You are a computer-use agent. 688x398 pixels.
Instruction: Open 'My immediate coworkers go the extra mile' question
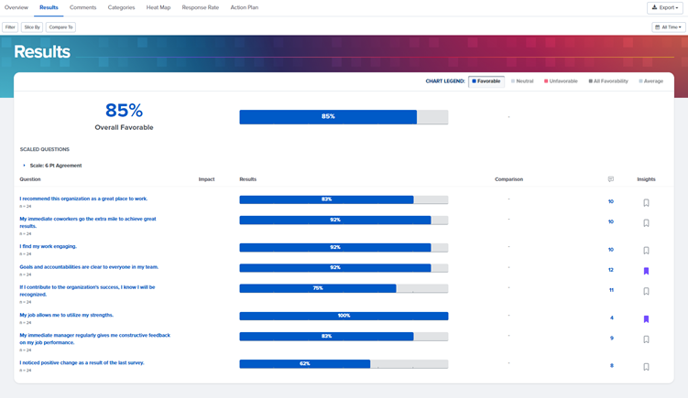pos(88,222)
